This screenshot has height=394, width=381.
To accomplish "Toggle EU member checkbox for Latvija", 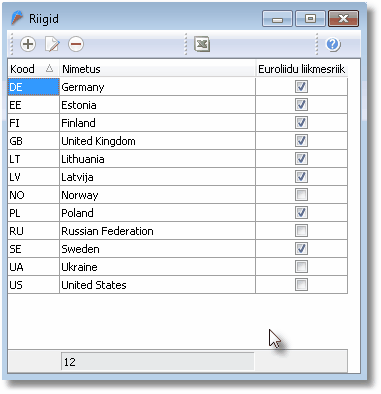I will pos(301,177).
